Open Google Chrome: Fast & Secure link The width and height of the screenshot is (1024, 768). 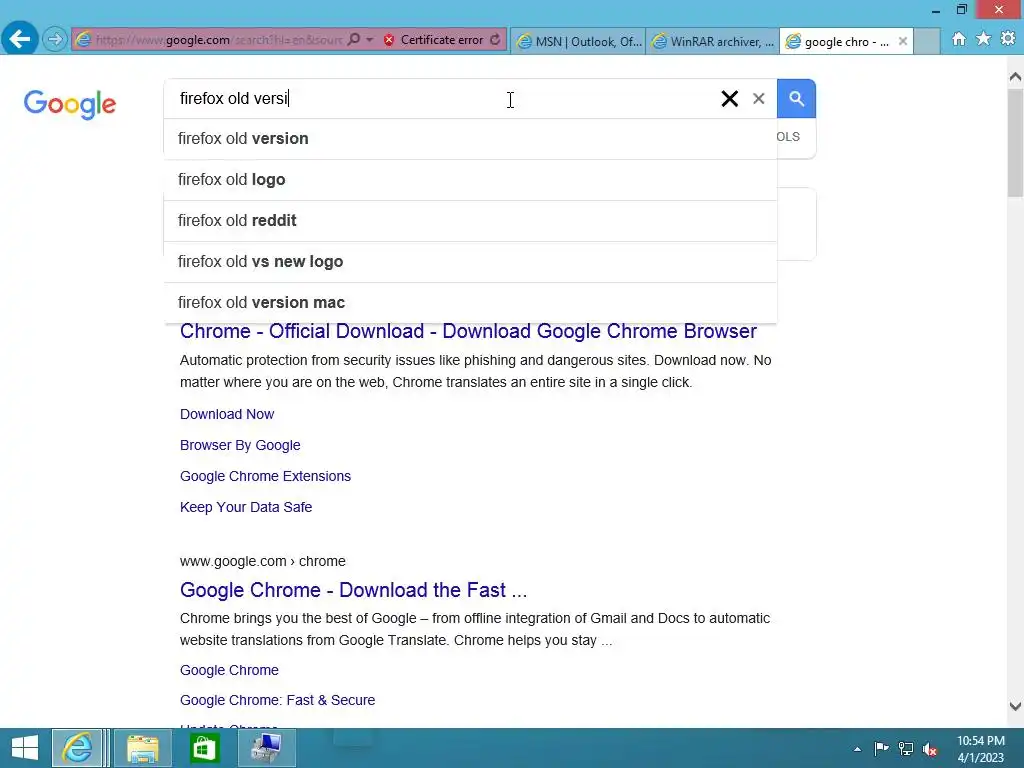(278, 700)
